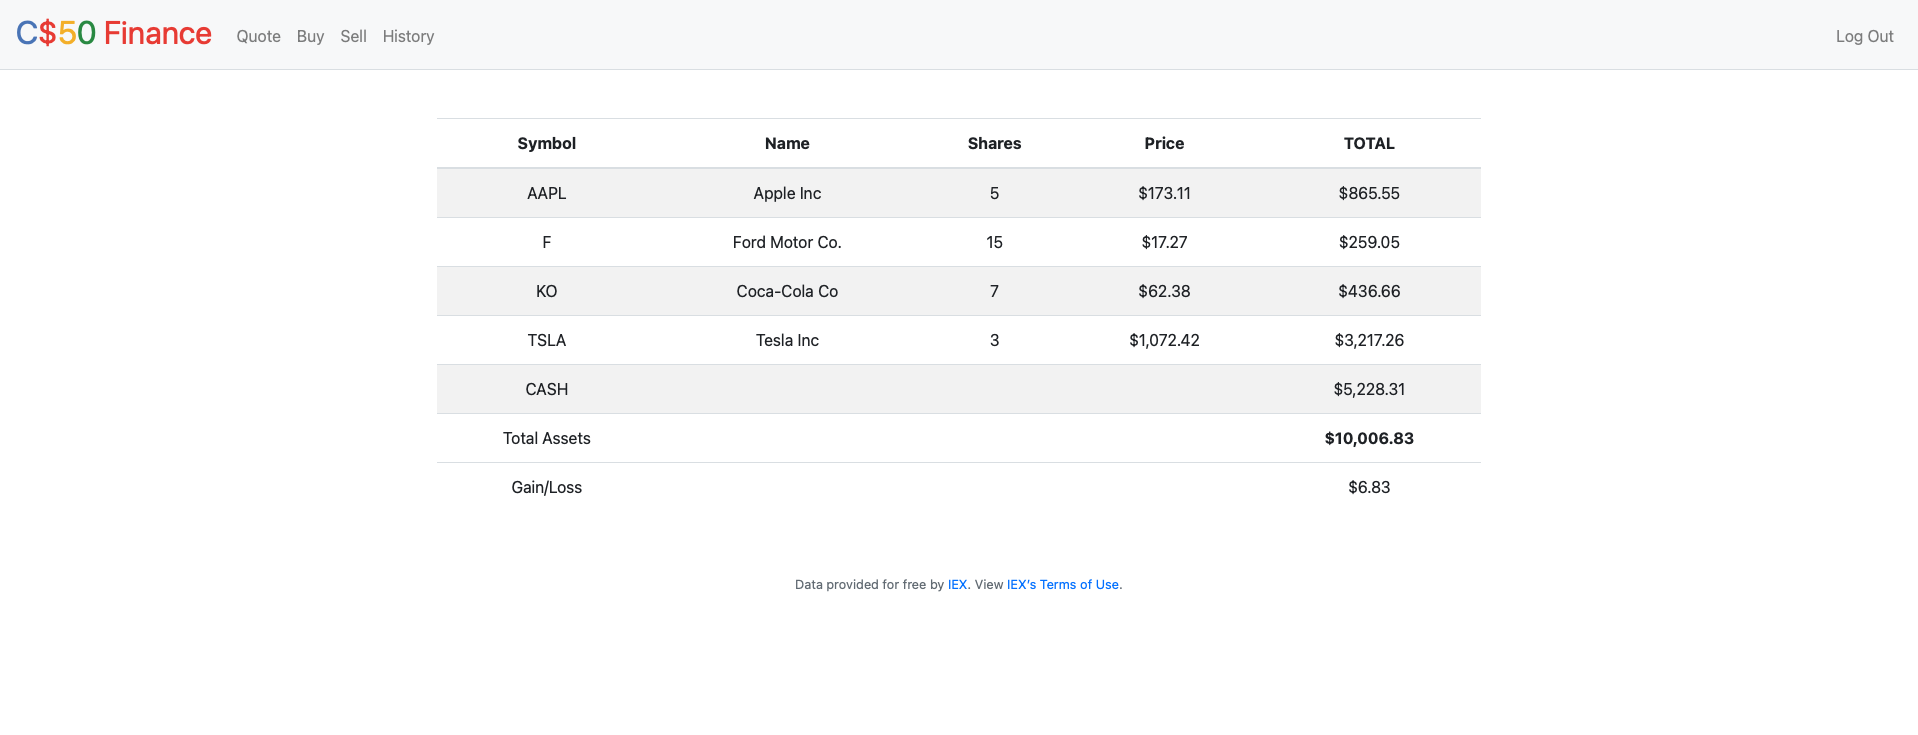Click the TOTAL column header

tap(1369, 143)
